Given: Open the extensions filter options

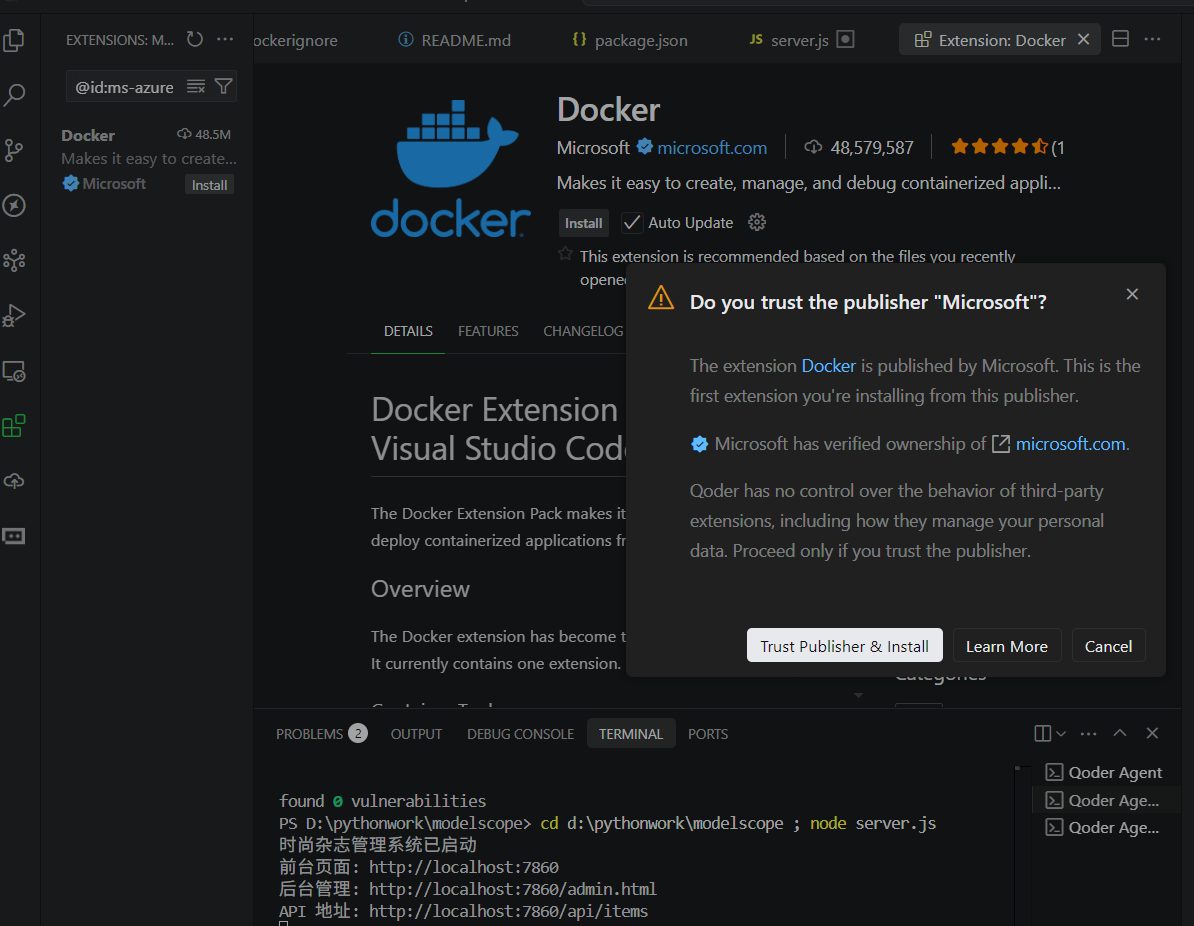Looking at the screenshot, I should pyautogui.click(x=223, y=87).
